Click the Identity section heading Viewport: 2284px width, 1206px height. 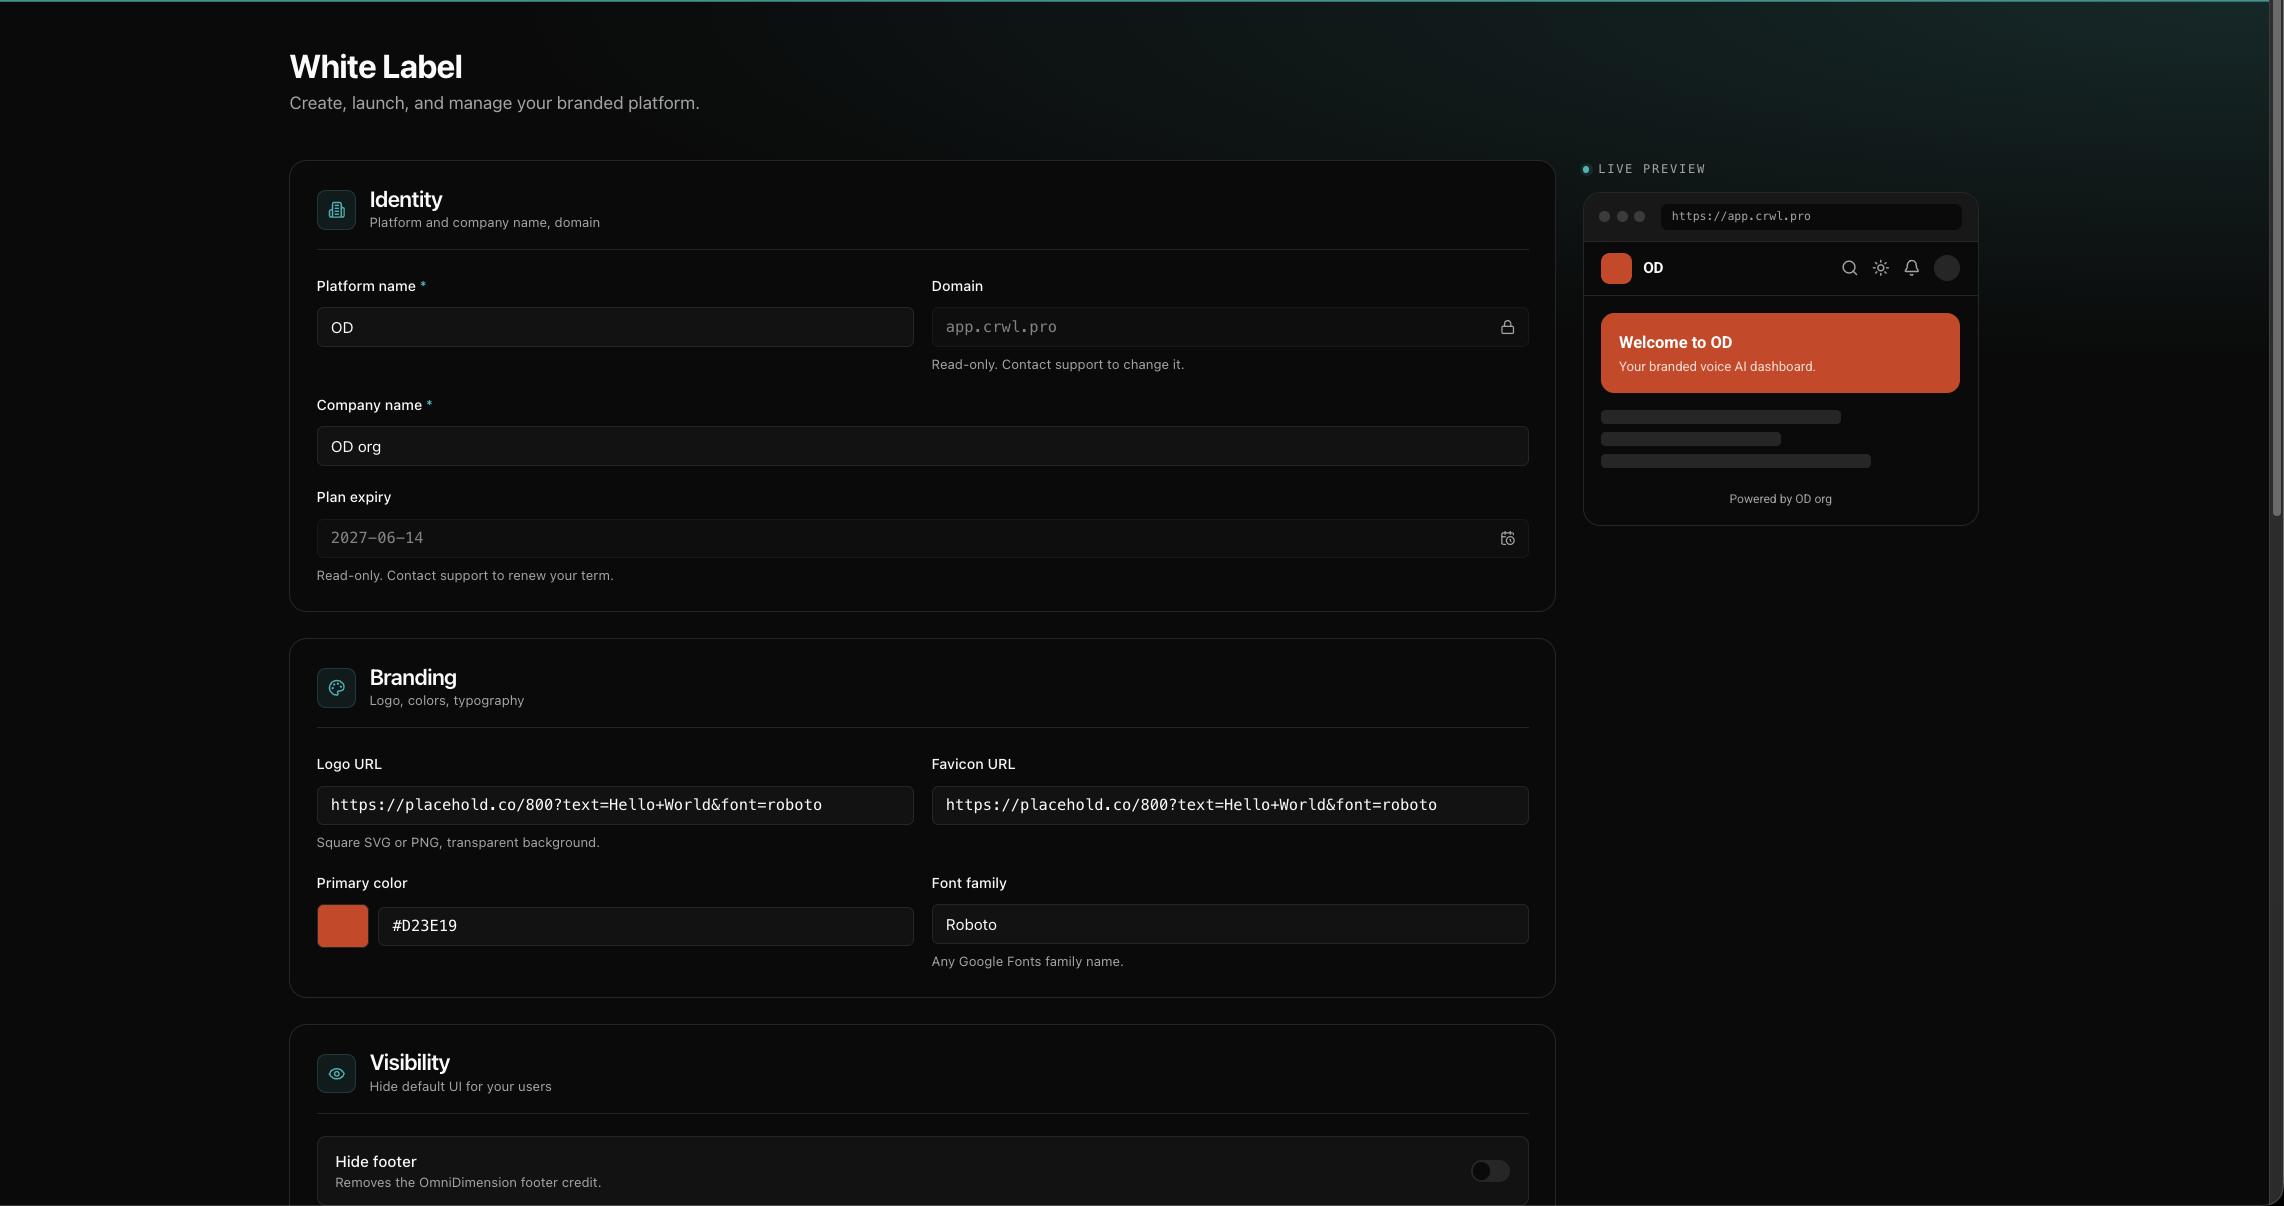[406, 199]
